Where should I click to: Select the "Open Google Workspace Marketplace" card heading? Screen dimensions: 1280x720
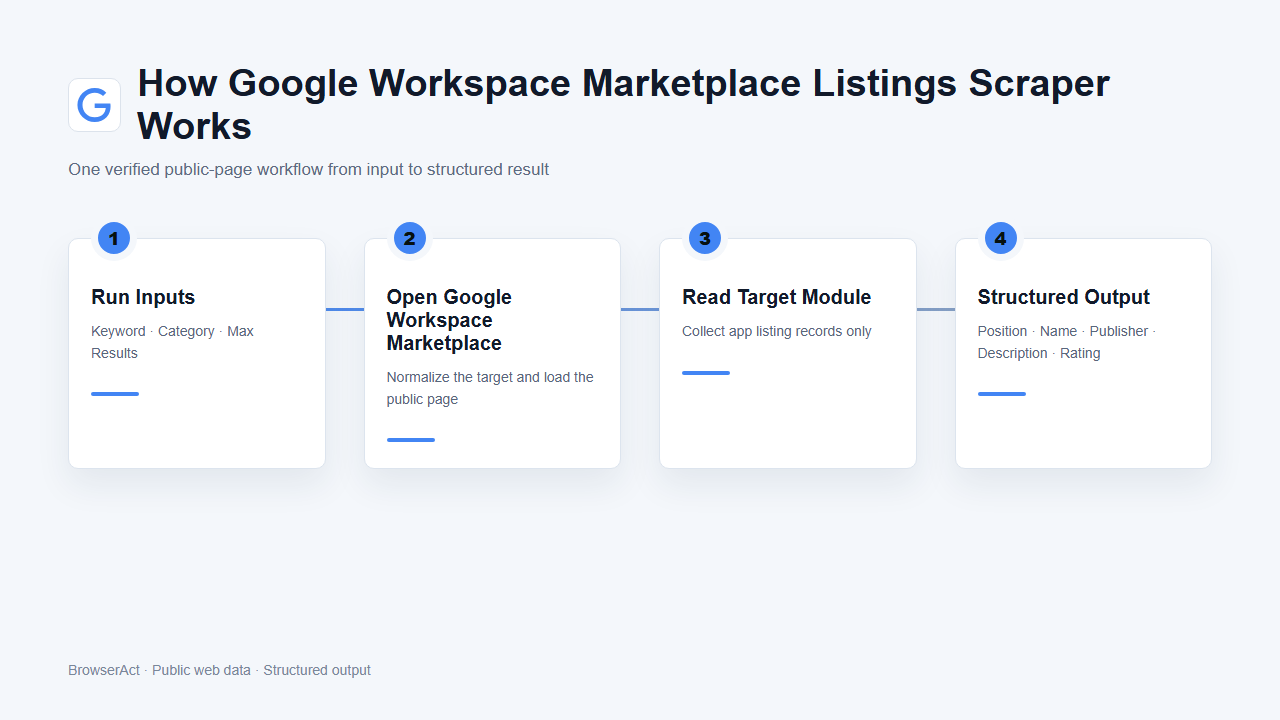(x=449, y=320)
